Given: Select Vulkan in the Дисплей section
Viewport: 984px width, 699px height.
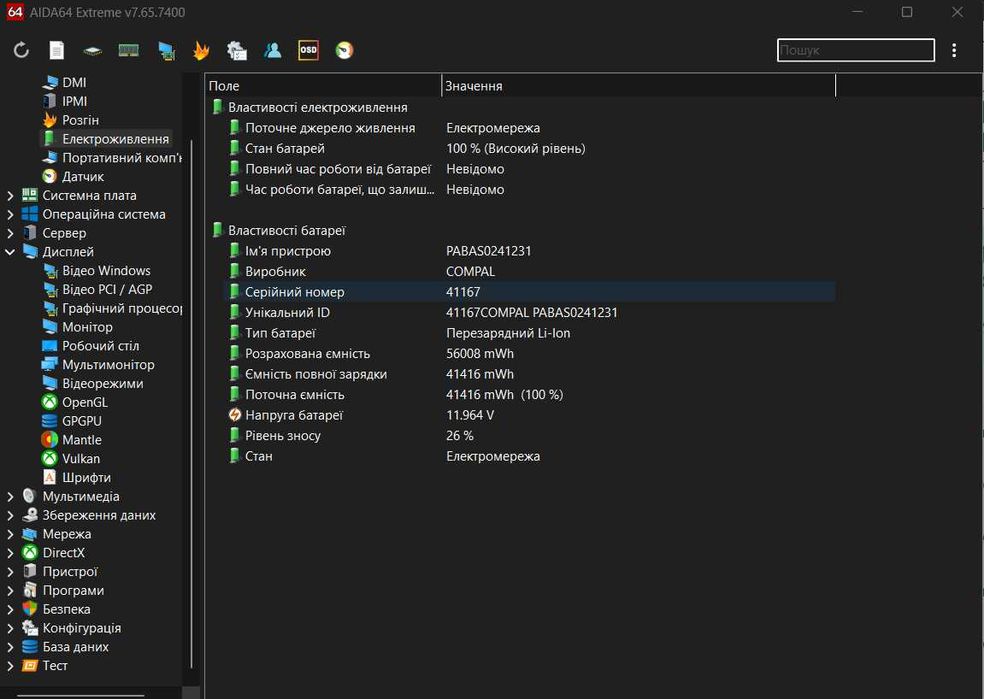Looking at the screenshot, I should pos(81,459).
